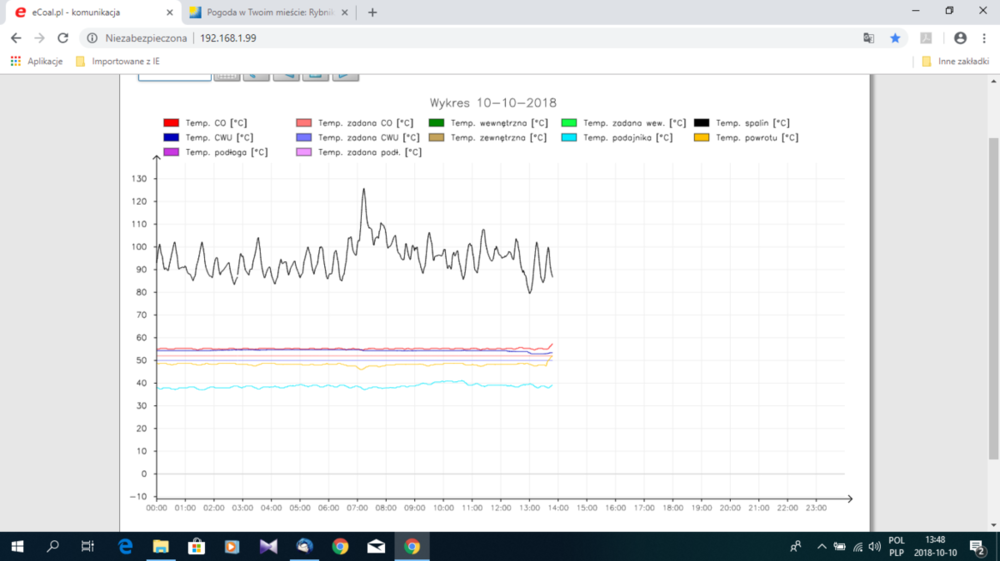Viewport: 1000px width, 561px height.
Task: Go back to the previous page
Action: (16, 38)
